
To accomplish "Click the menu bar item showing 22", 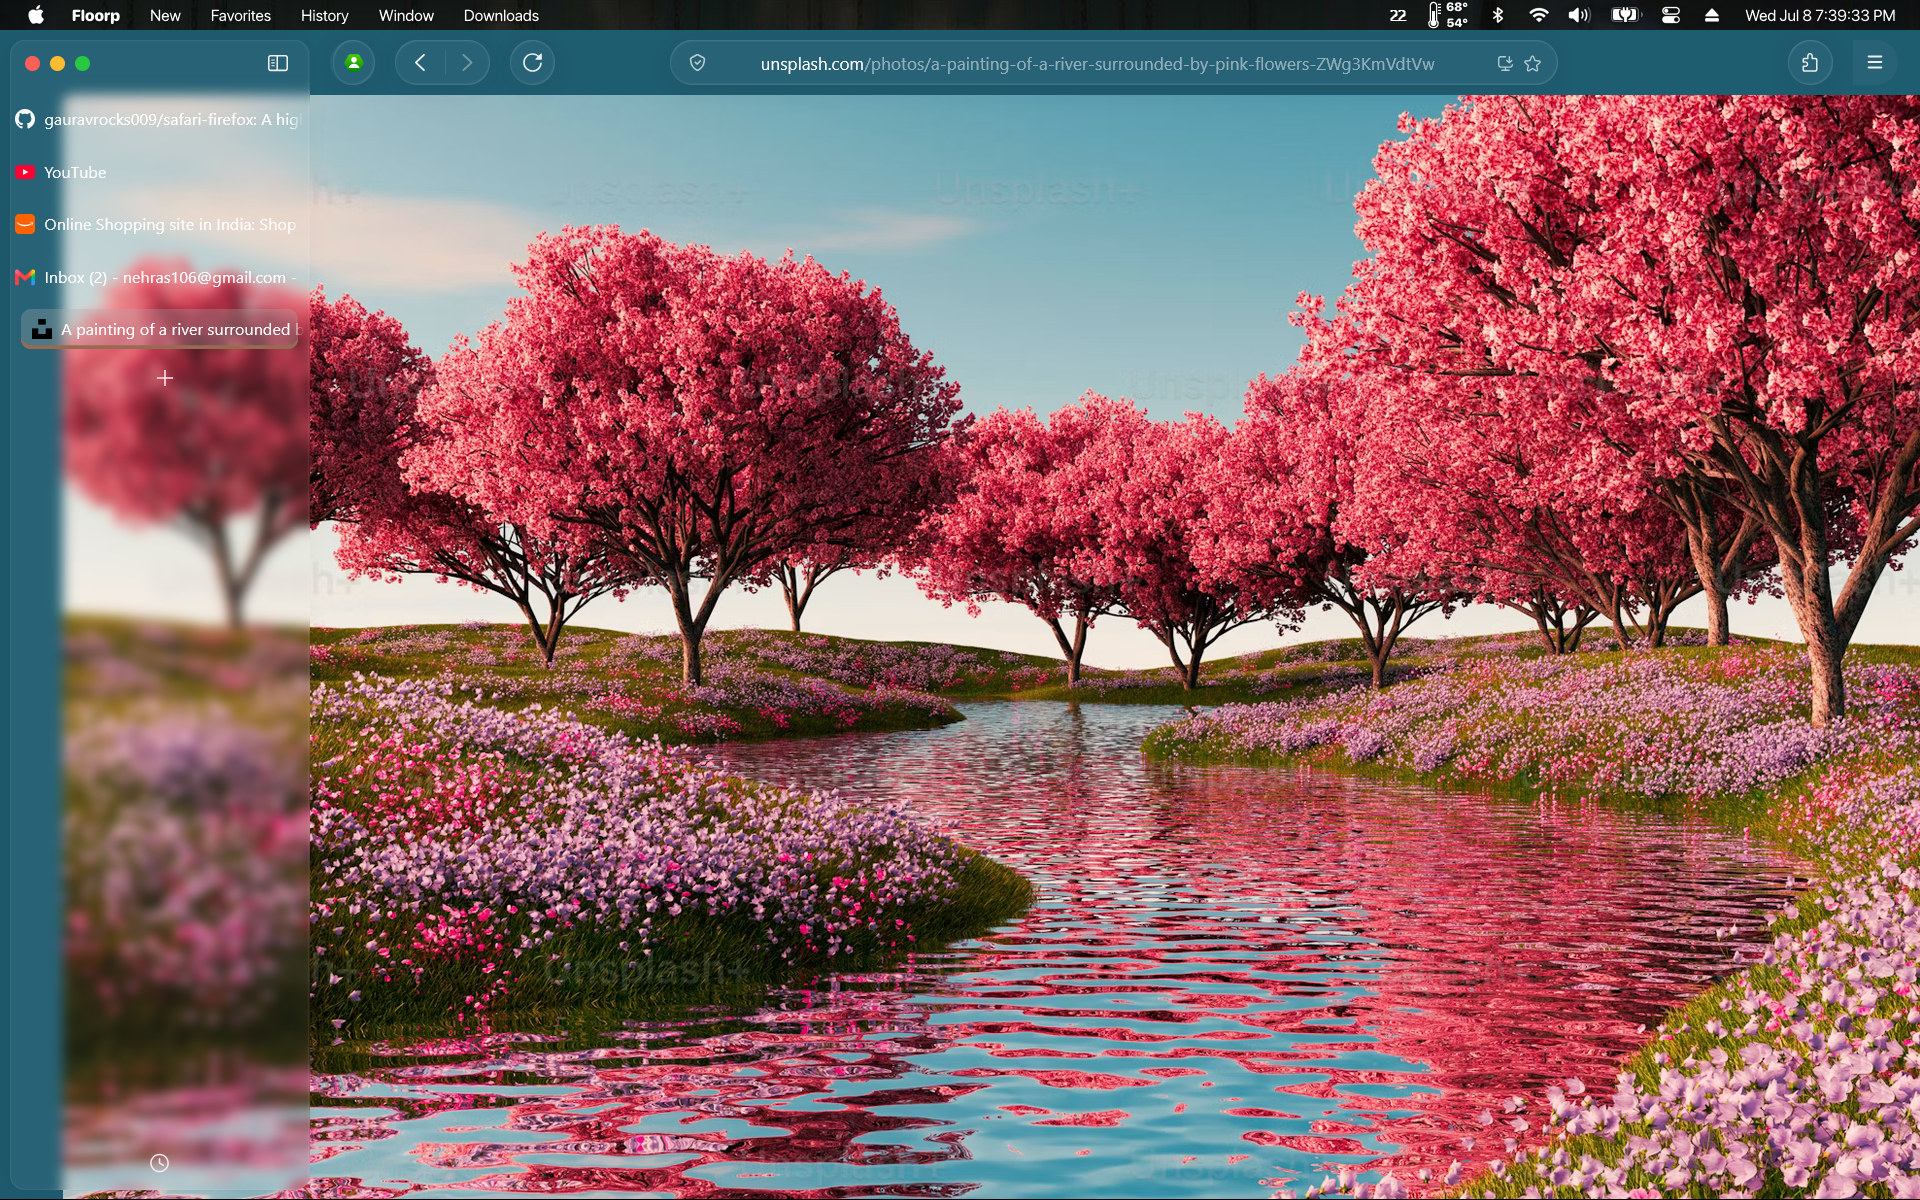I will click(x=1398, y=15).
